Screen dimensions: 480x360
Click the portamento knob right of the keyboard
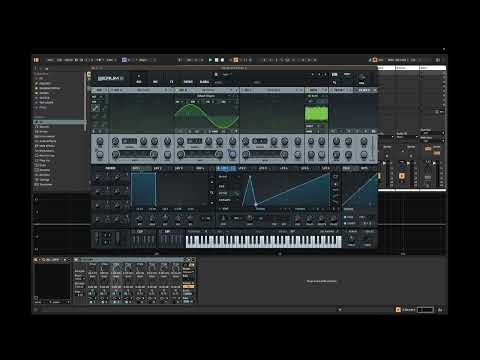coord(351,239)
